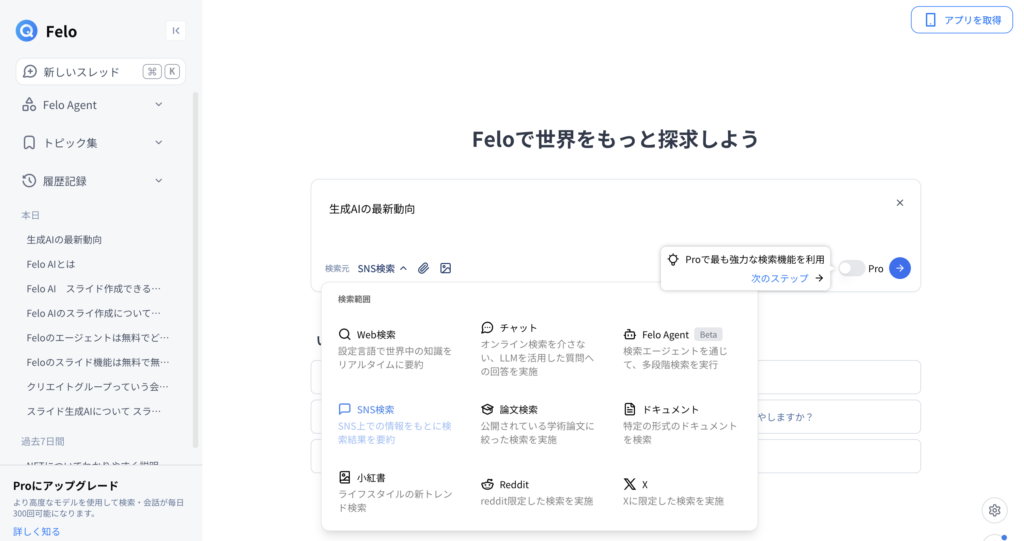Open history item スライド生成AIについて
The image size is (1024, 541).
point(93,411)
